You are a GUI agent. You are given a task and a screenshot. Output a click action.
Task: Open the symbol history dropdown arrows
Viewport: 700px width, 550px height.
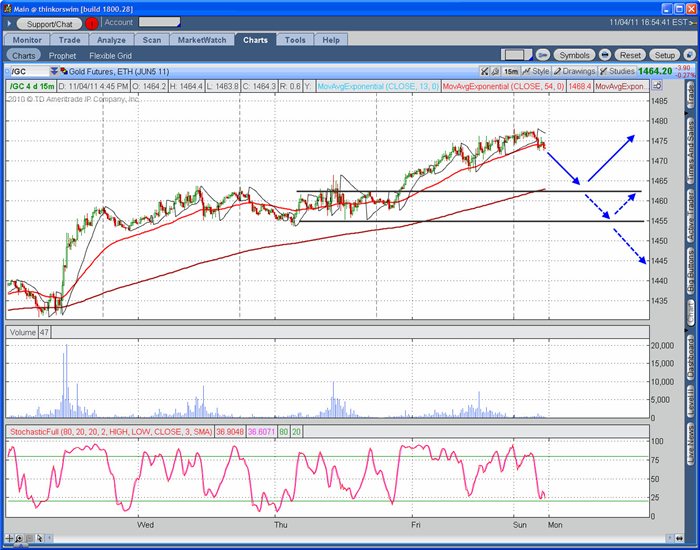54,71
